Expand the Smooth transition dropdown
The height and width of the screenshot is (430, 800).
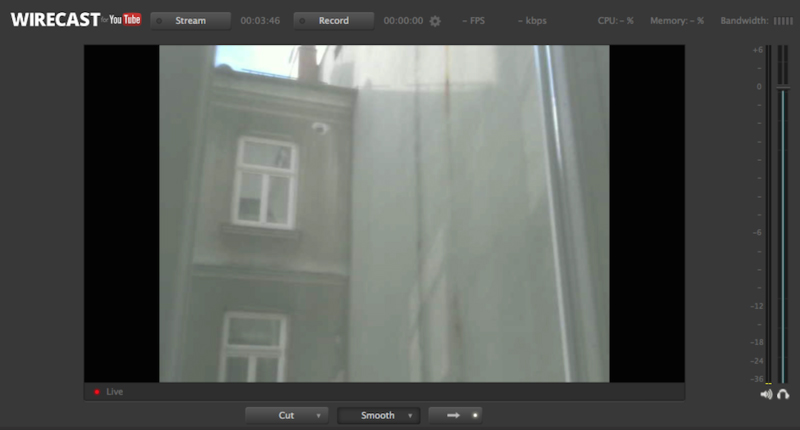pos(378,415)
